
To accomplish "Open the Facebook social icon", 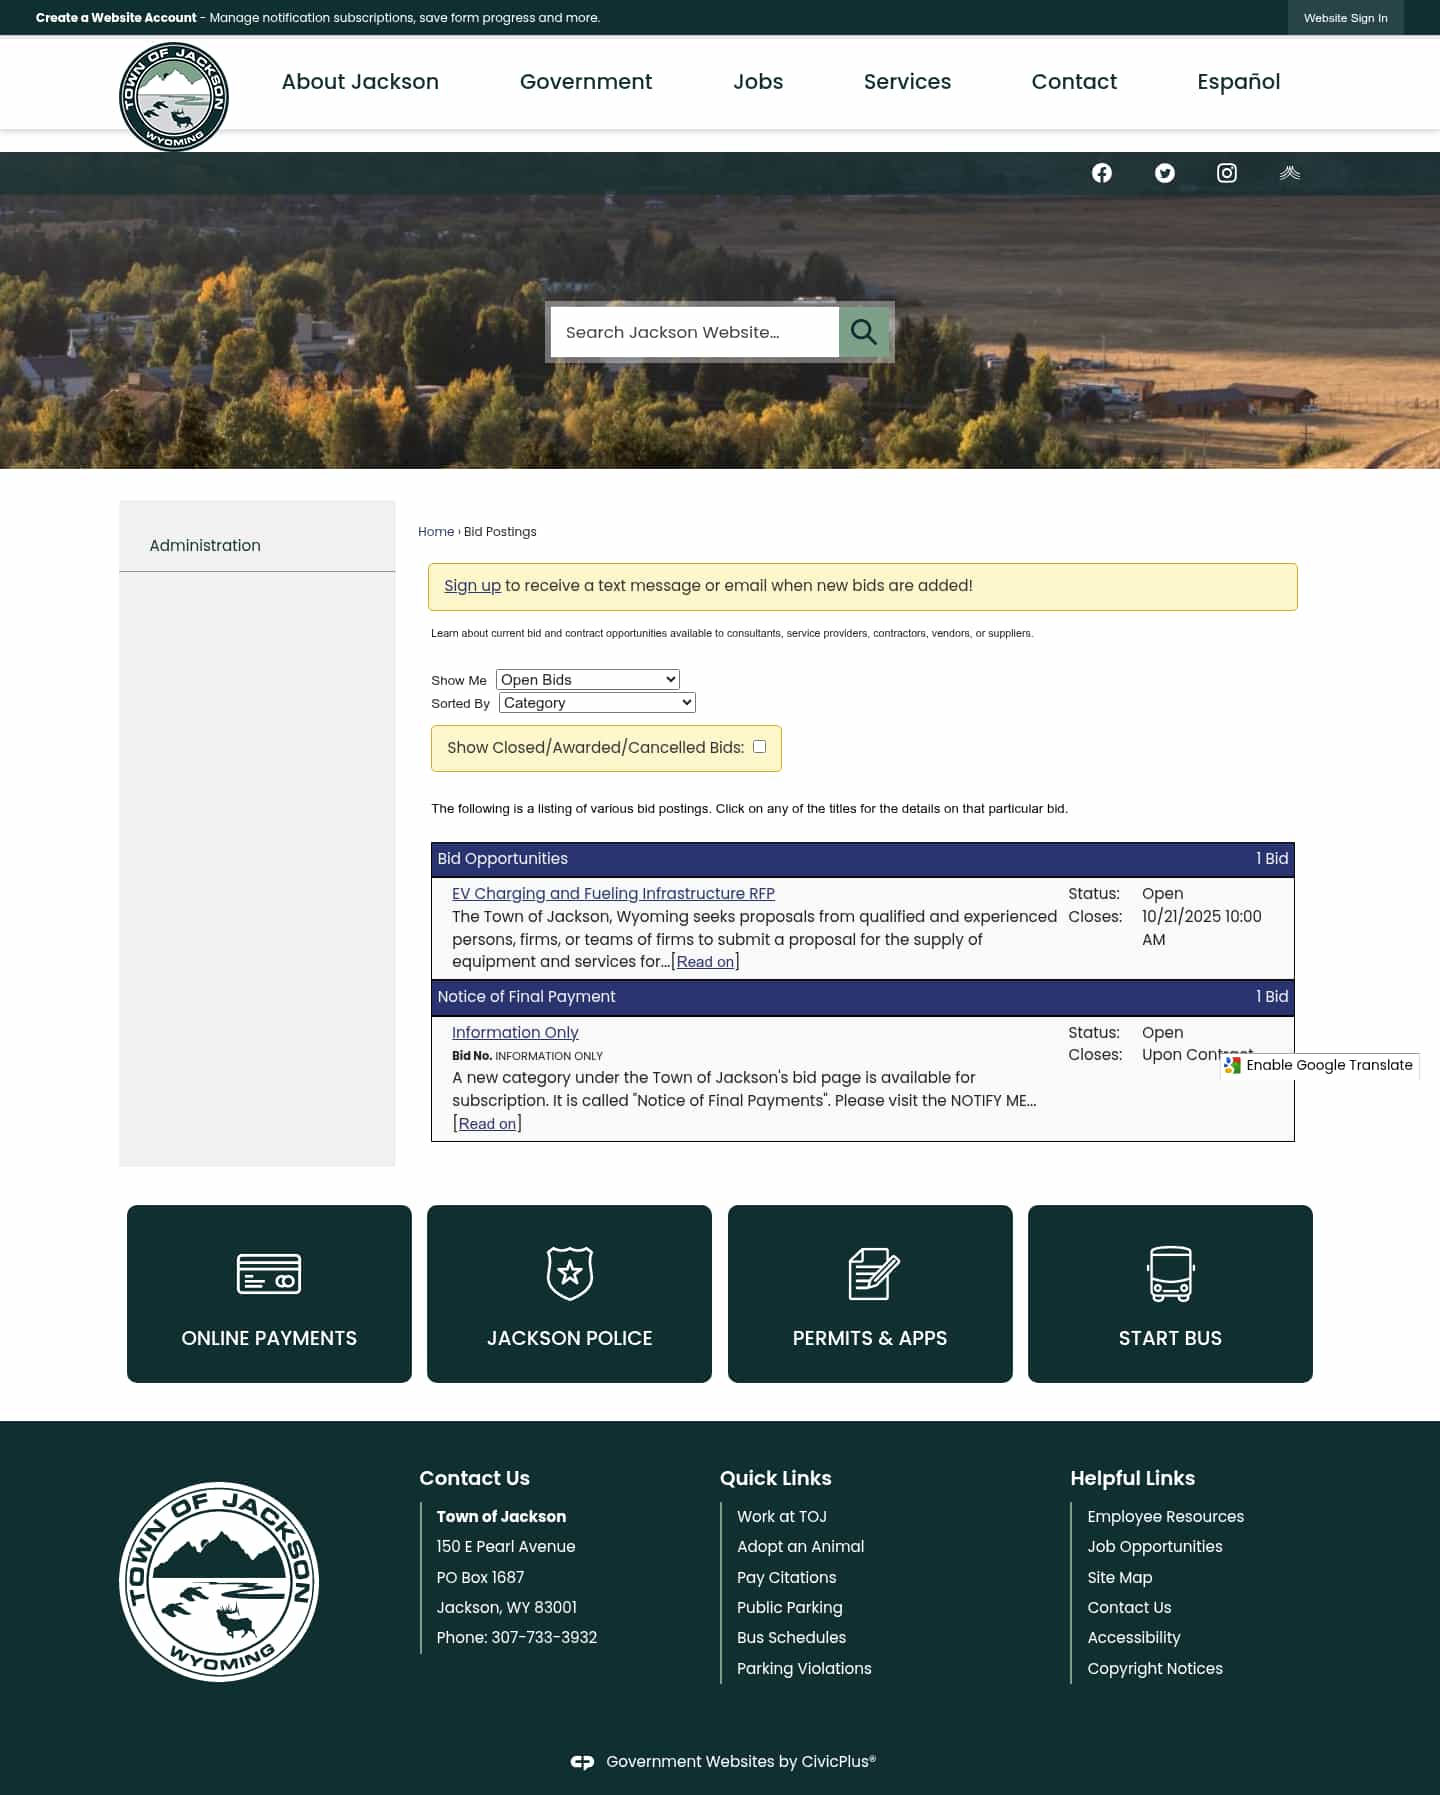I will click(x=1102, y=173).
